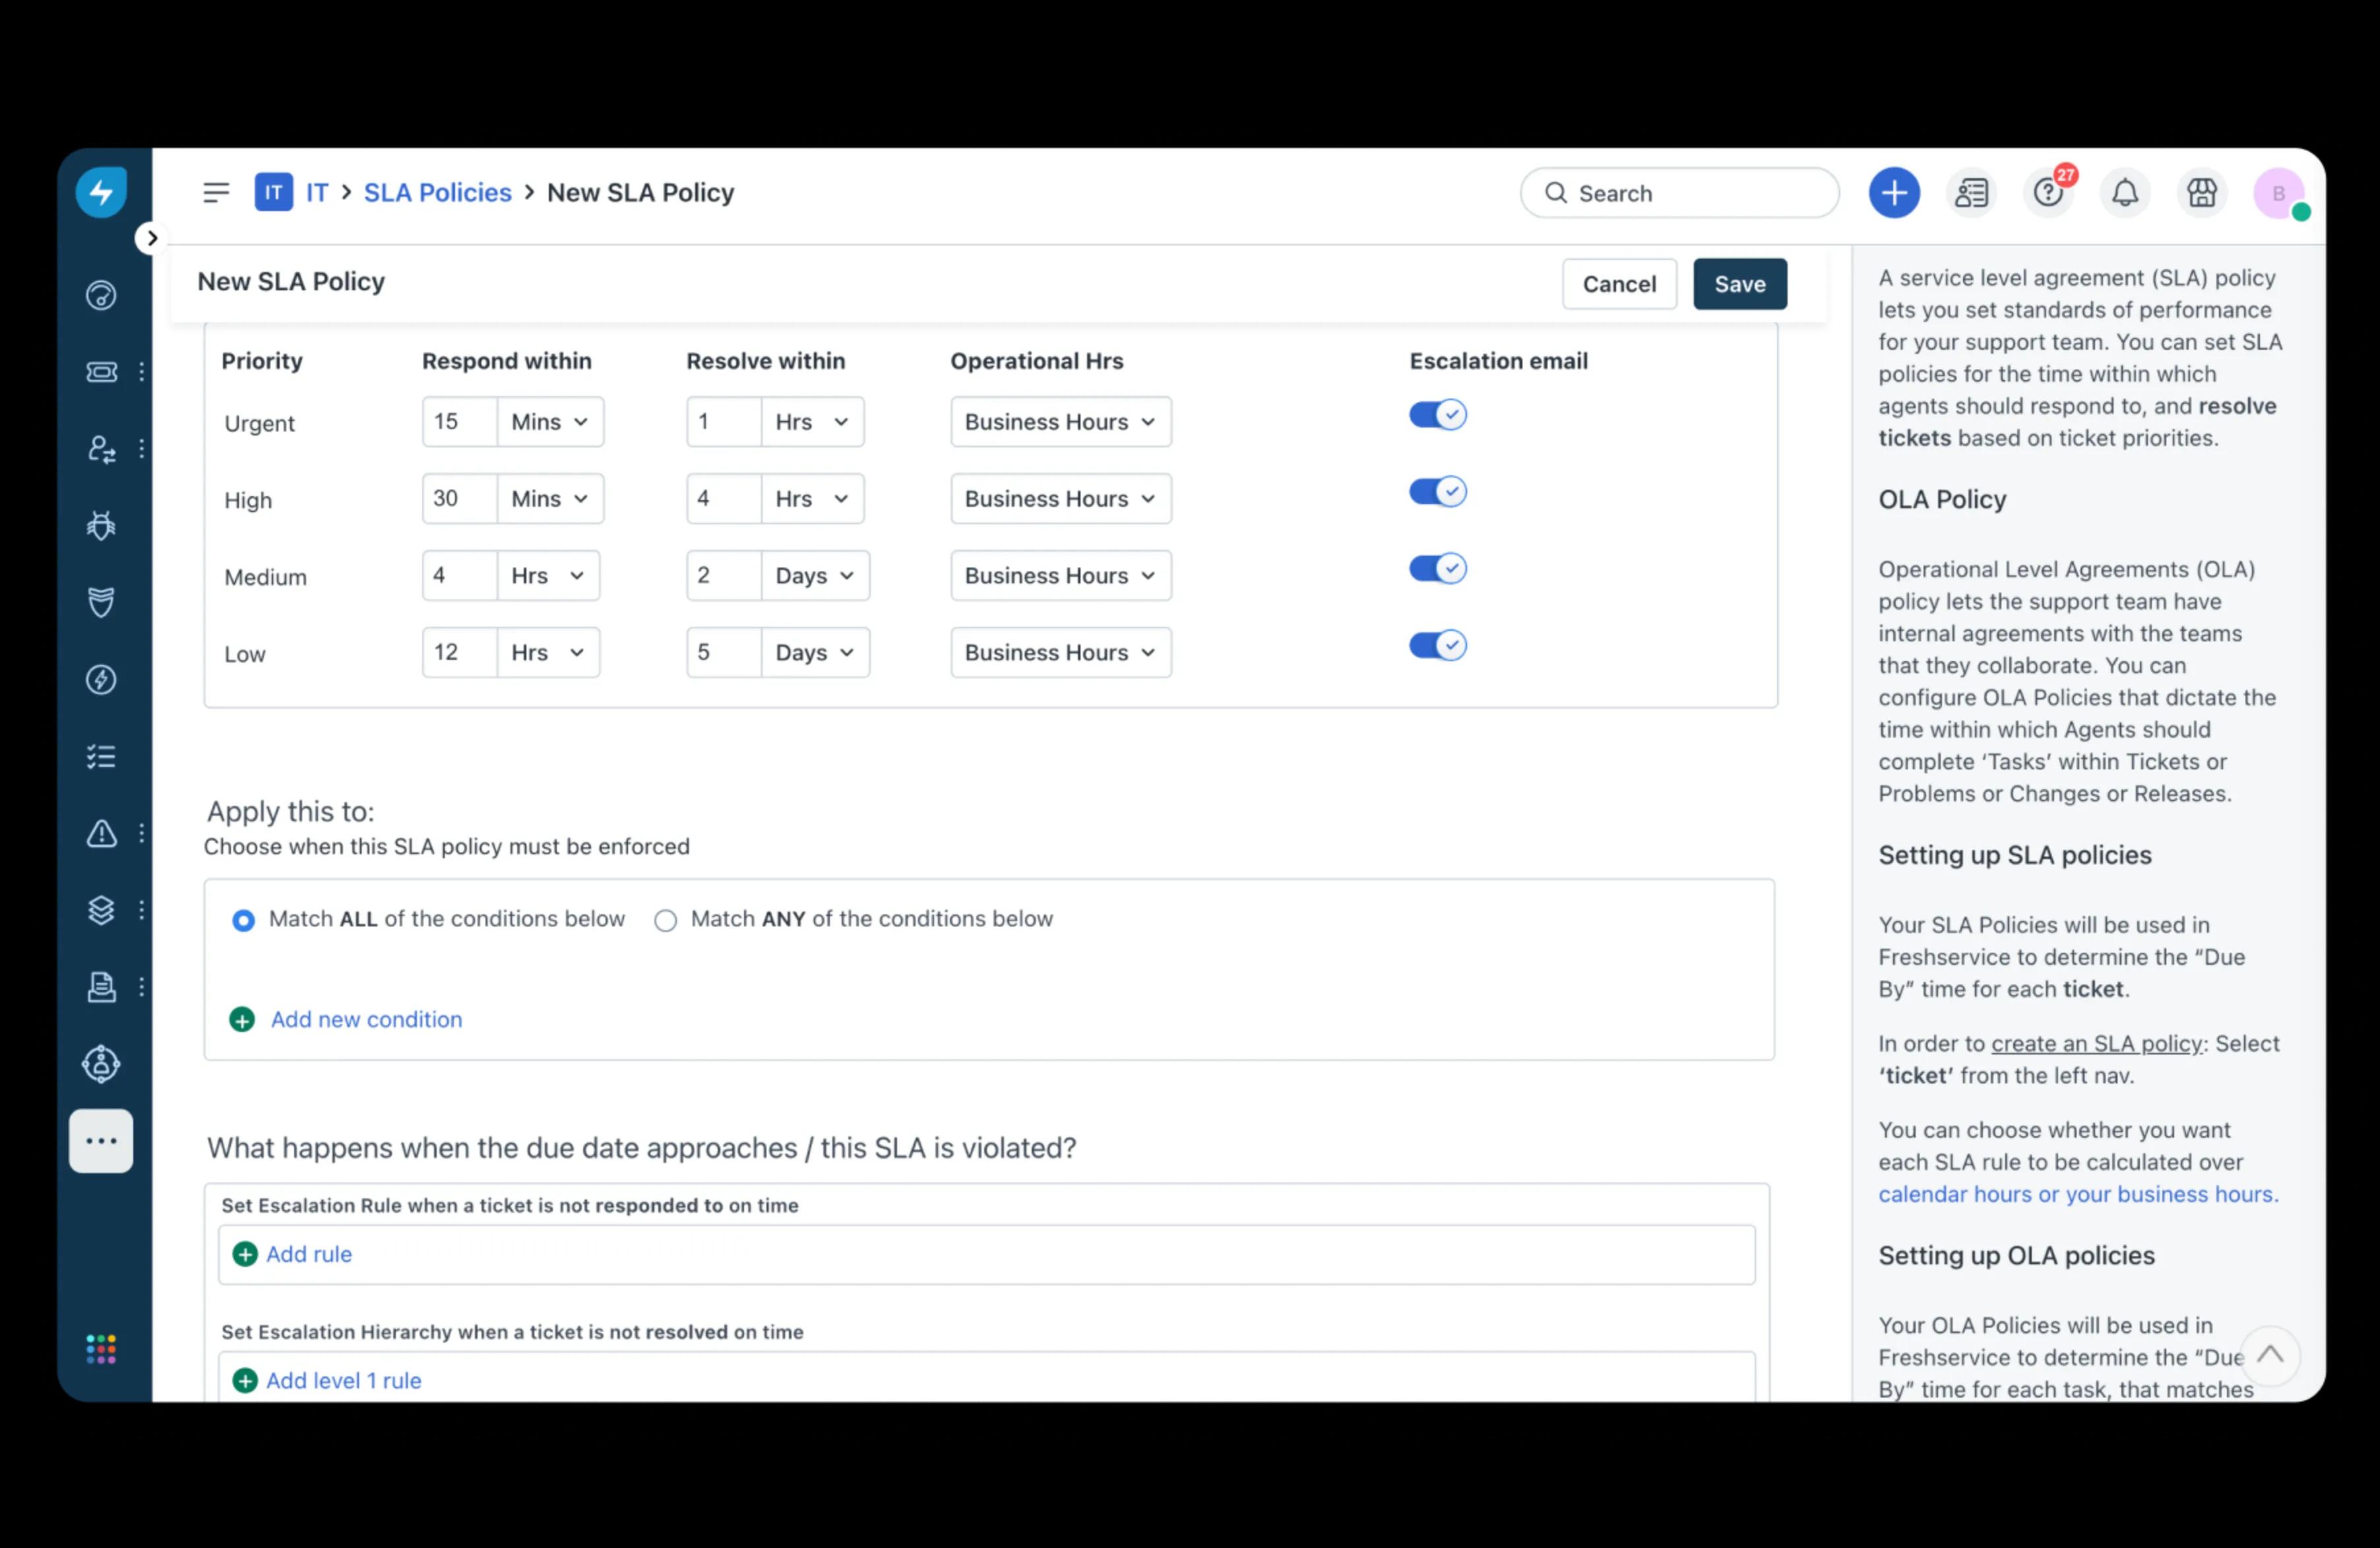
Task: Click Add level 1 rule link
Action: 344,1381
